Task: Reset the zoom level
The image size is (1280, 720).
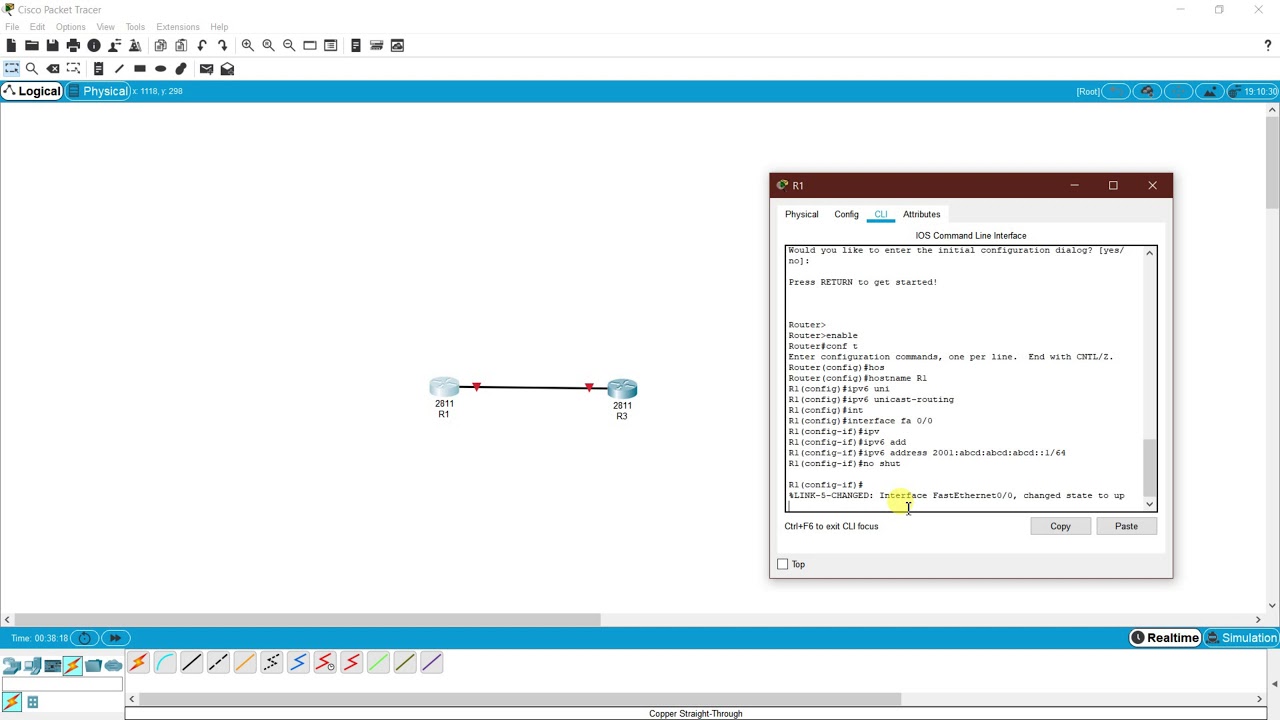Action: pyautogui.click(x=268, y=45)
